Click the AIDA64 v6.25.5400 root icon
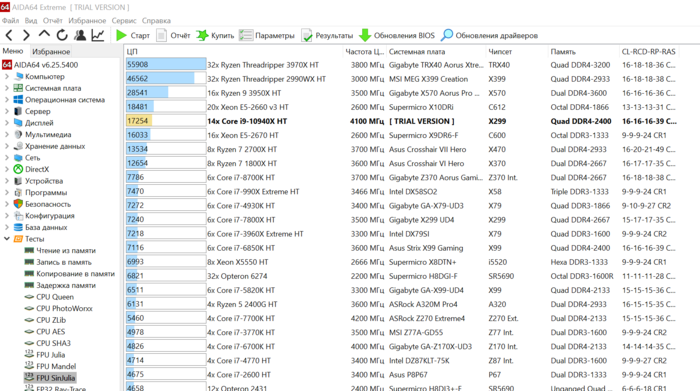The image size is (700, 391). 7,65
